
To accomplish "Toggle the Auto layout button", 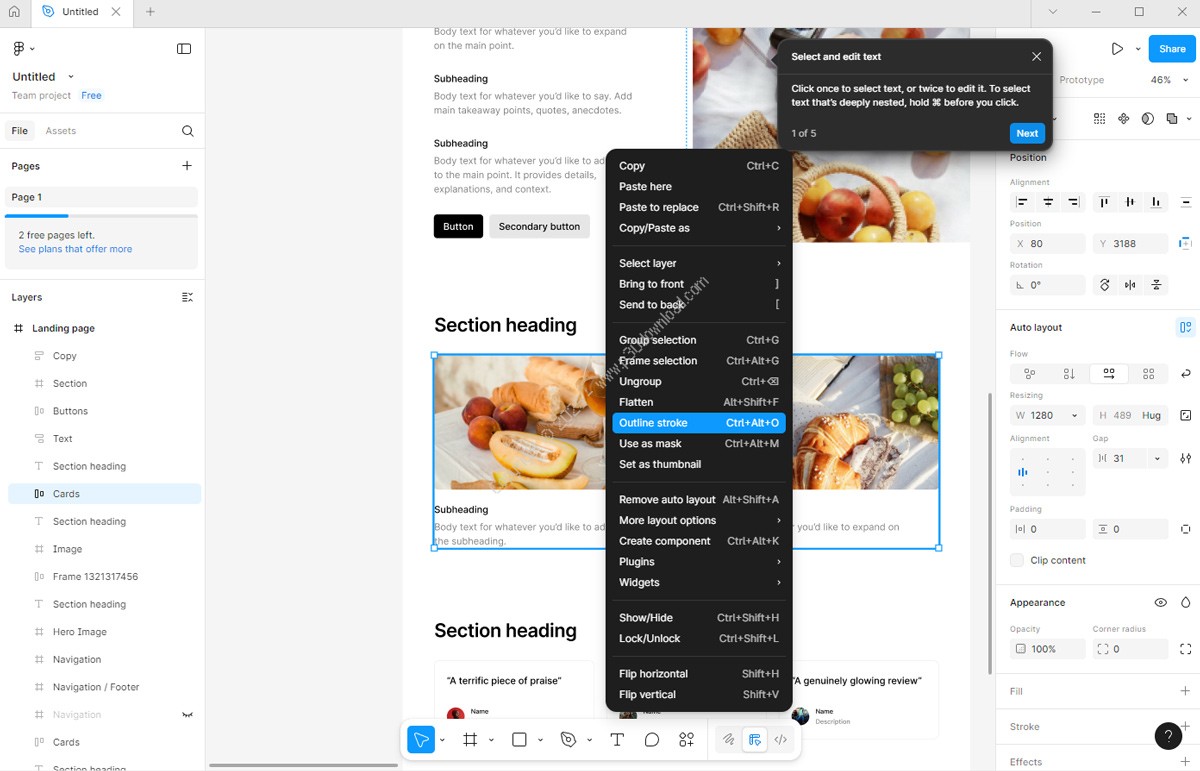I will click(1185, 327).
